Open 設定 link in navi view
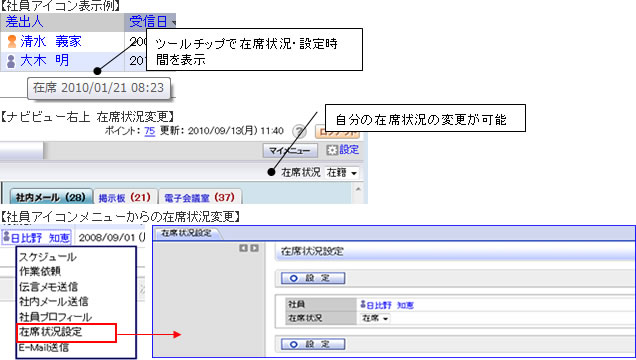636x360 pixels. click(x=349, y=150)
